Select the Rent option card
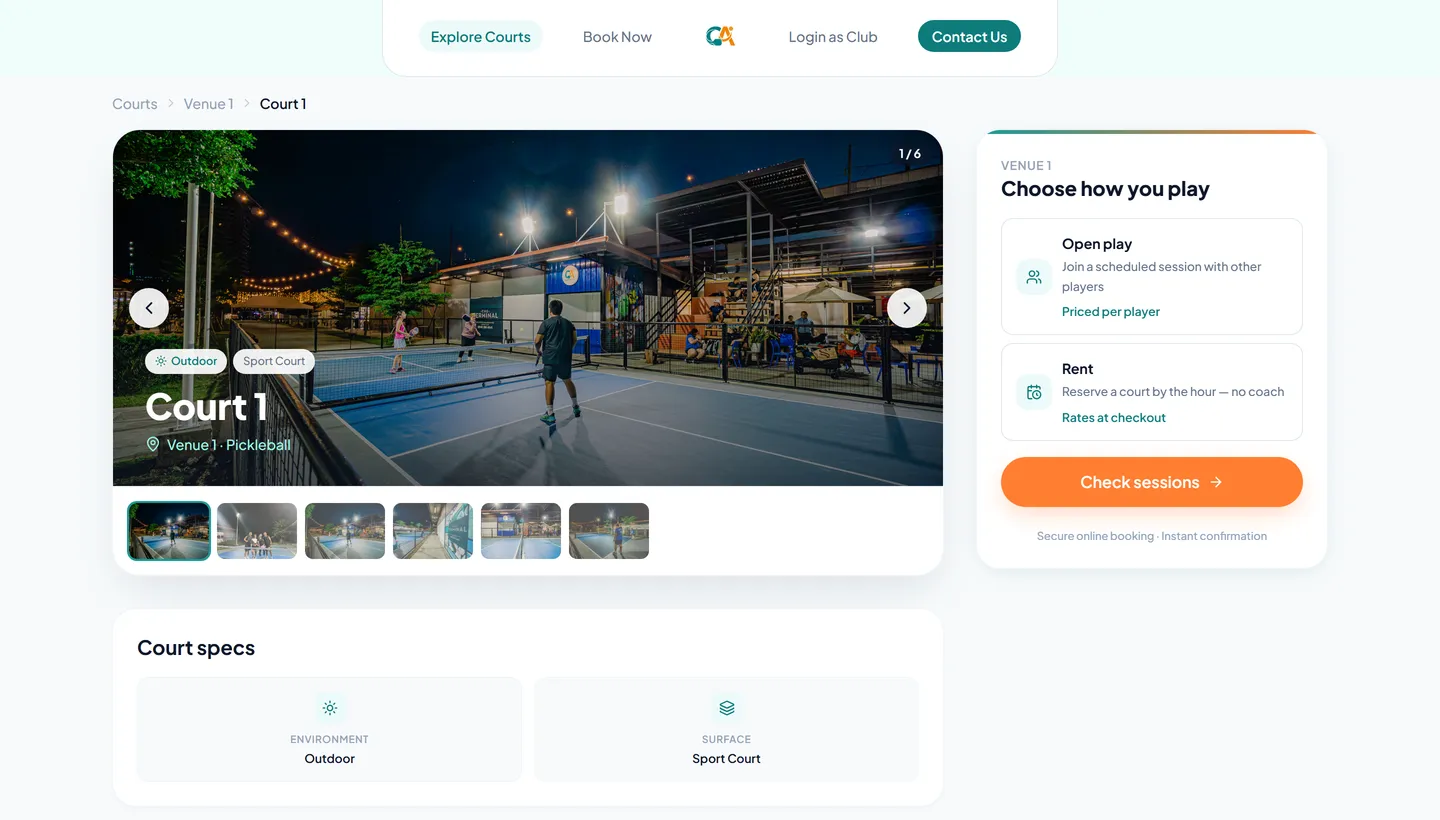 [x=1152, y=392]
